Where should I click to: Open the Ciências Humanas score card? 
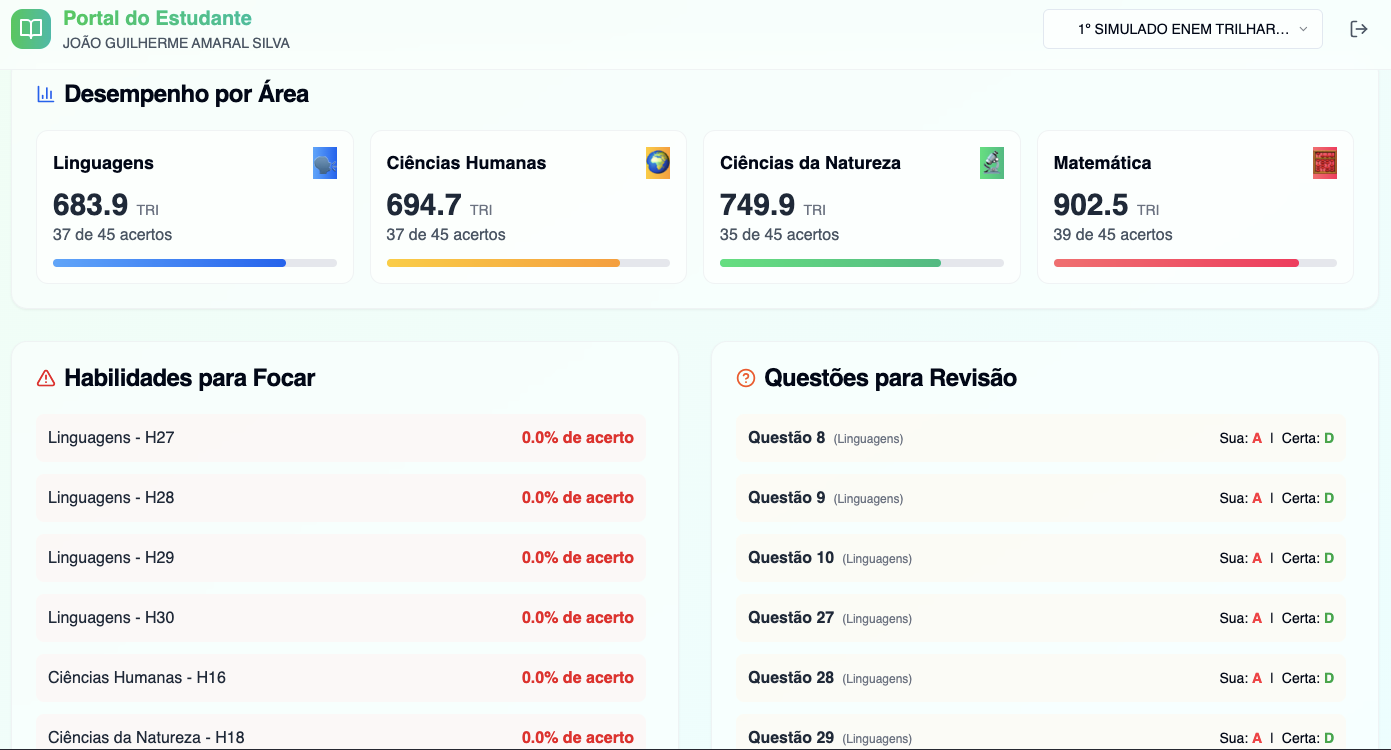click(x=528, y=207)
